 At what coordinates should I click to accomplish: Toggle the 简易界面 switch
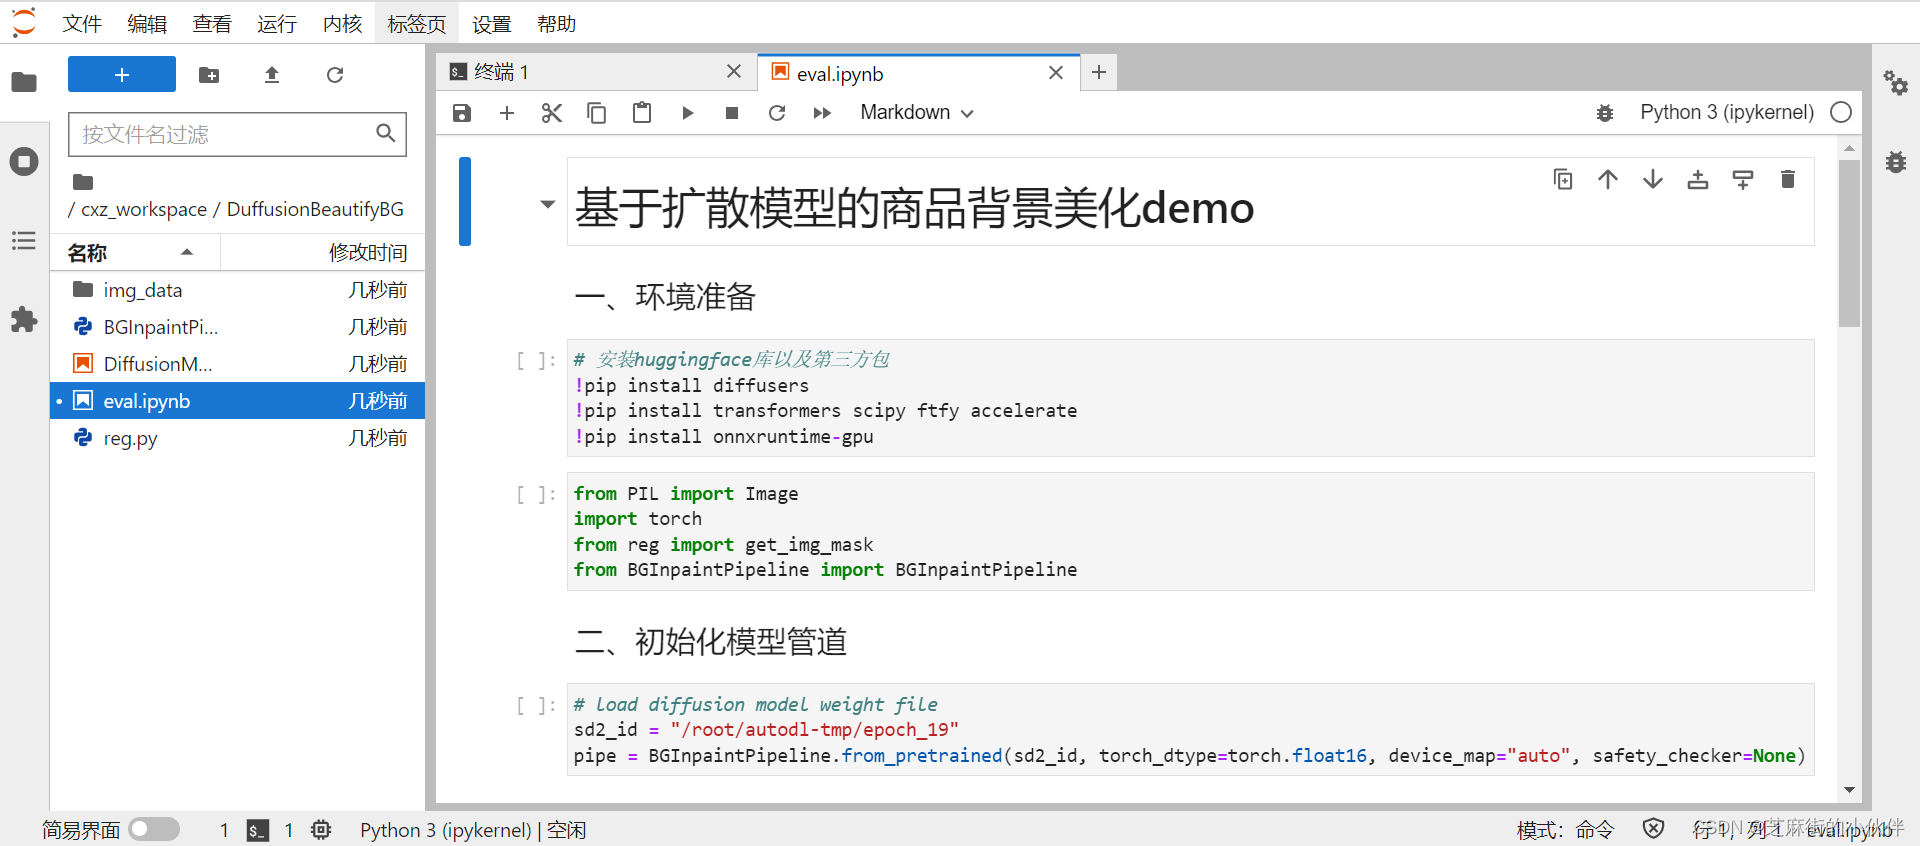click(154, 829)
